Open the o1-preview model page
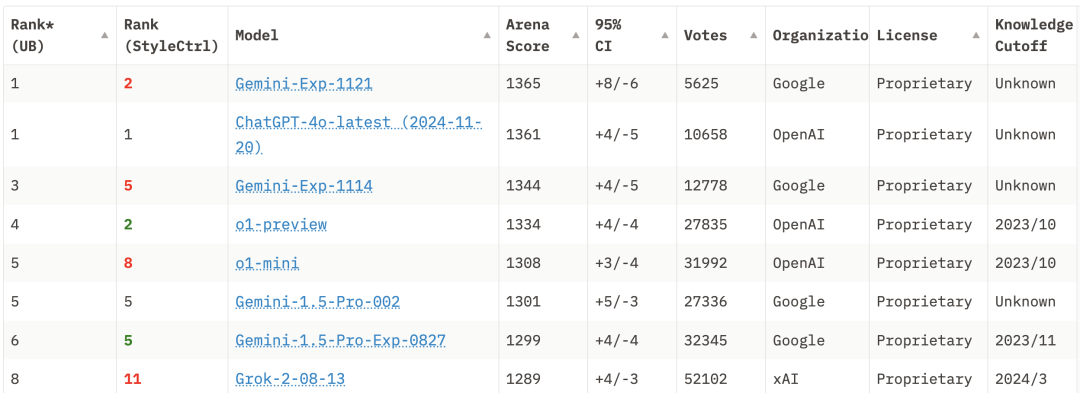The height and width of the screenshot is (393, 1080). (281, 225)
